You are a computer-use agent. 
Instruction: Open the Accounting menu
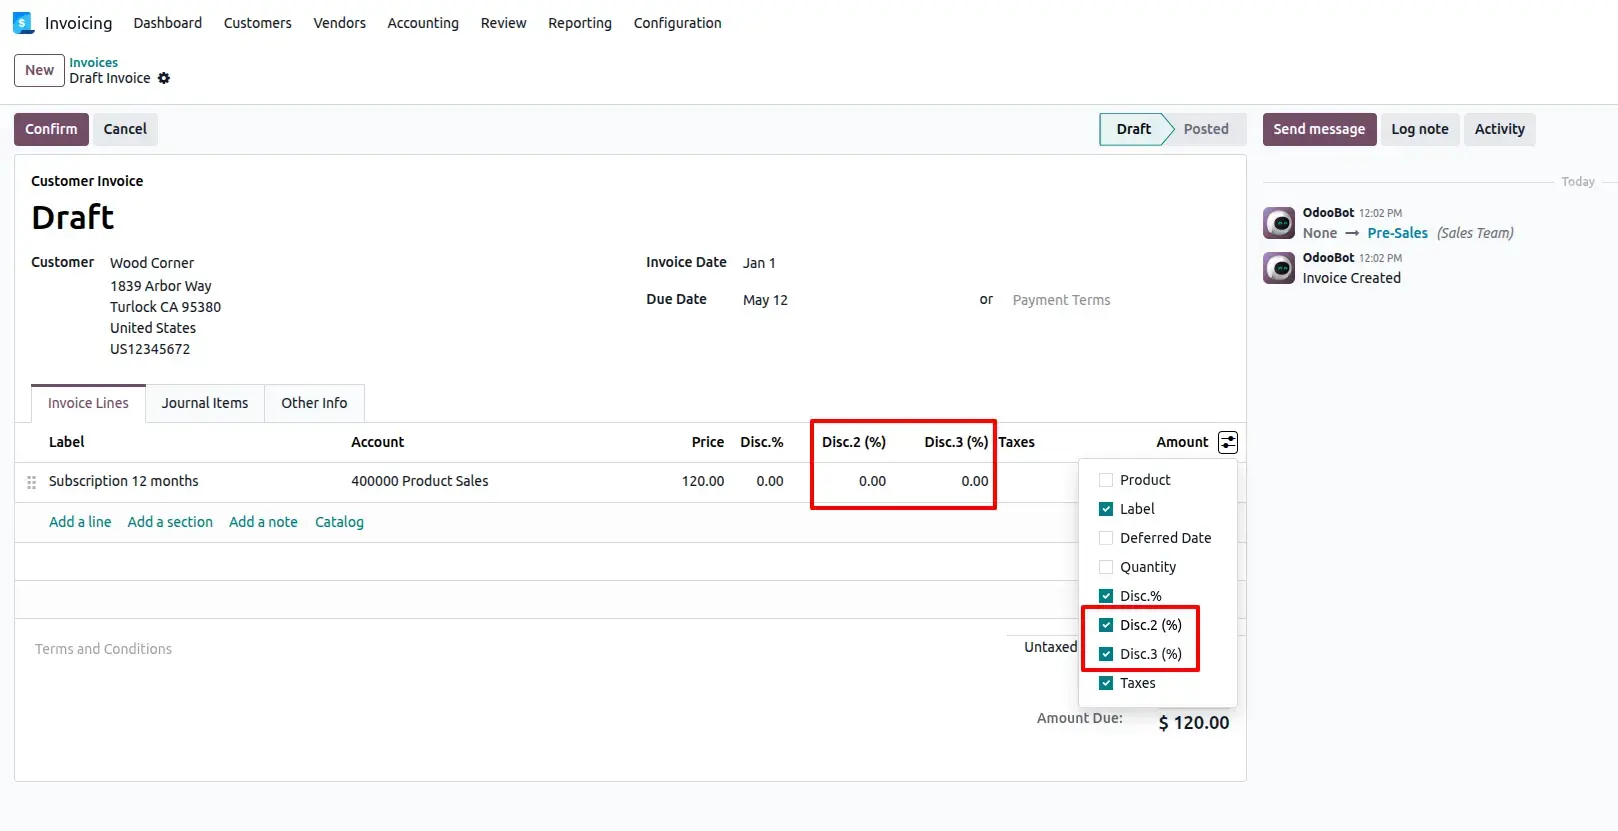coord(423,23)
